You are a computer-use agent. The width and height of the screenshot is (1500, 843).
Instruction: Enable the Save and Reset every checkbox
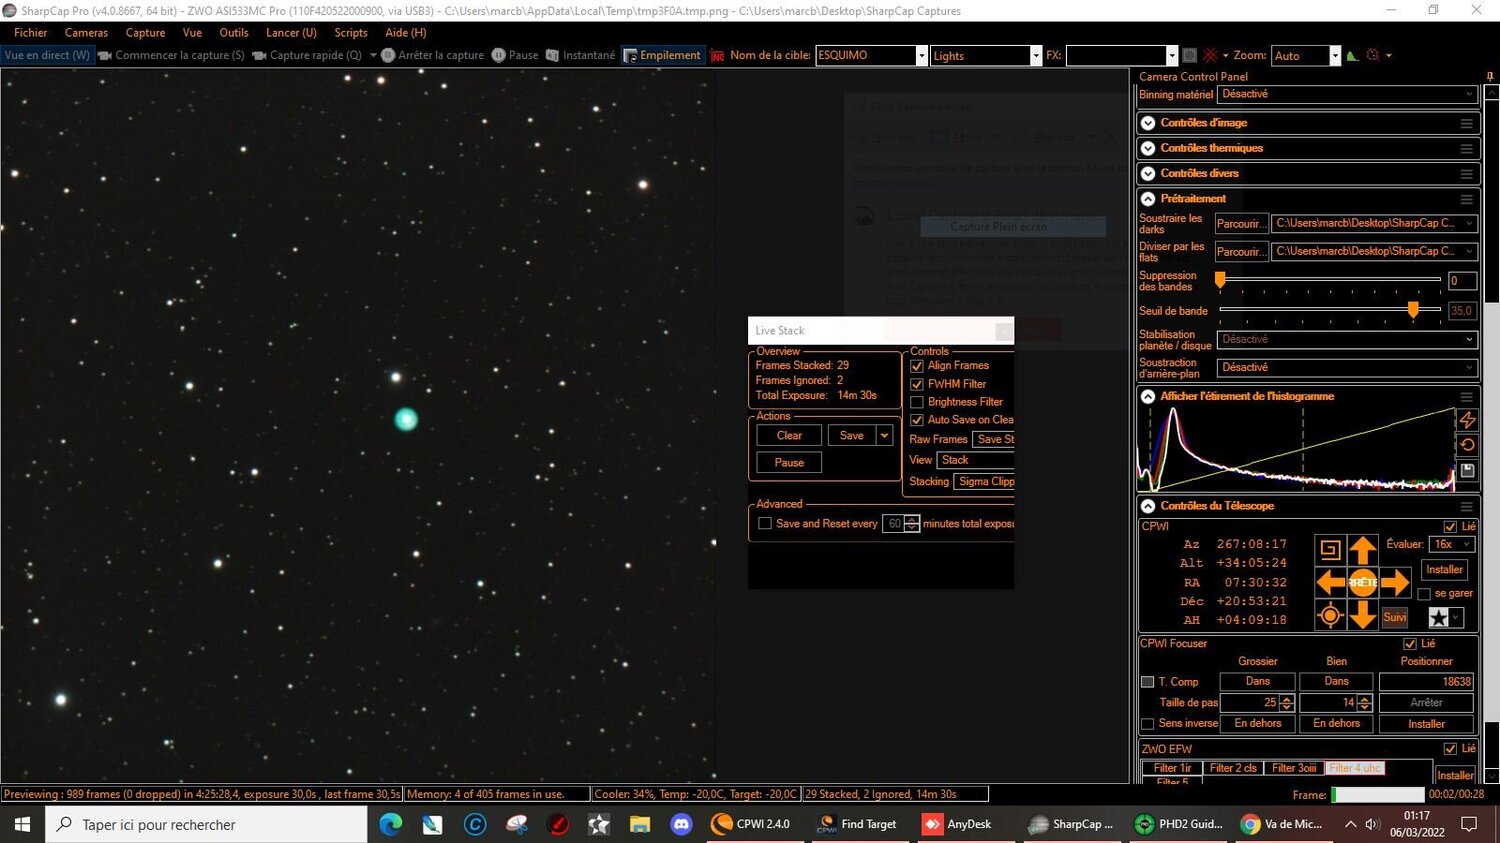click(765, 524)
